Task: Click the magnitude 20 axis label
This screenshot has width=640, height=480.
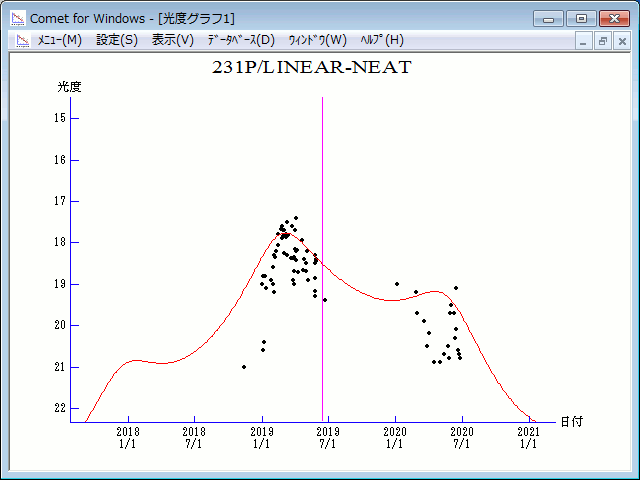Action: tap(60, 325)
